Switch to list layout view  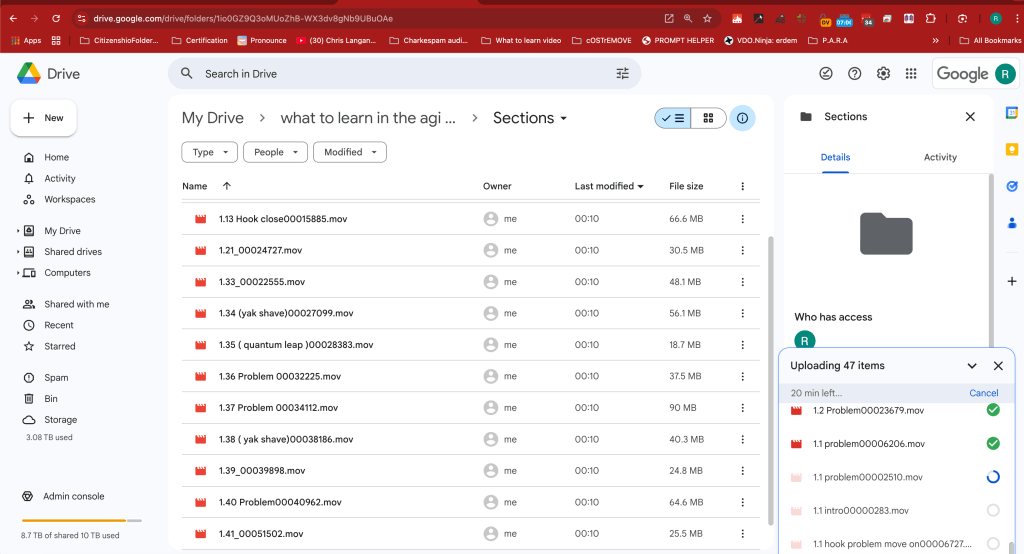[673, 118]
